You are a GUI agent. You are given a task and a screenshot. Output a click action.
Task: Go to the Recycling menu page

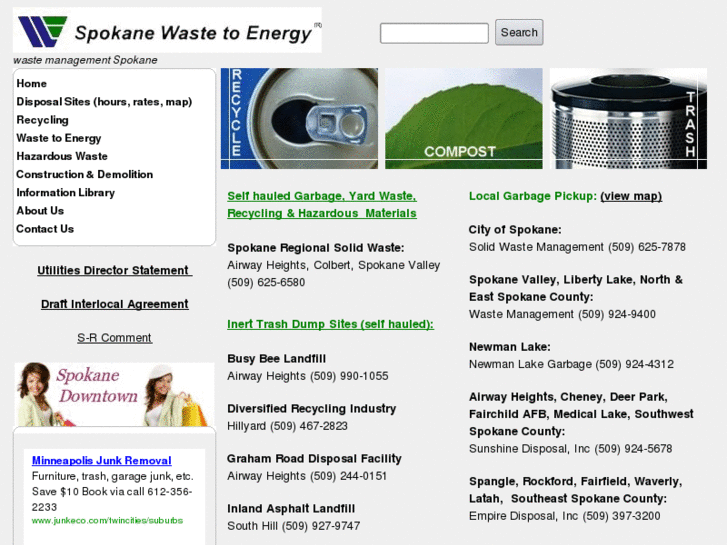pyautogui.click(x=42, y=120)
